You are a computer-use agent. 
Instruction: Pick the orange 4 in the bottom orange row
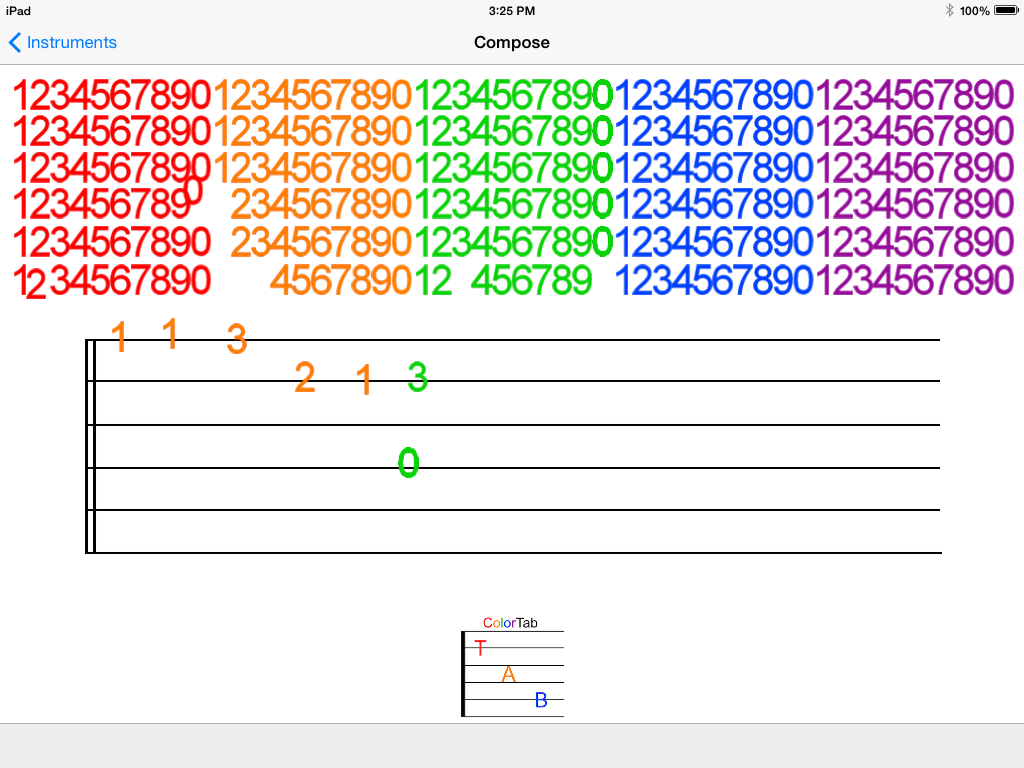tap(281, 281)
